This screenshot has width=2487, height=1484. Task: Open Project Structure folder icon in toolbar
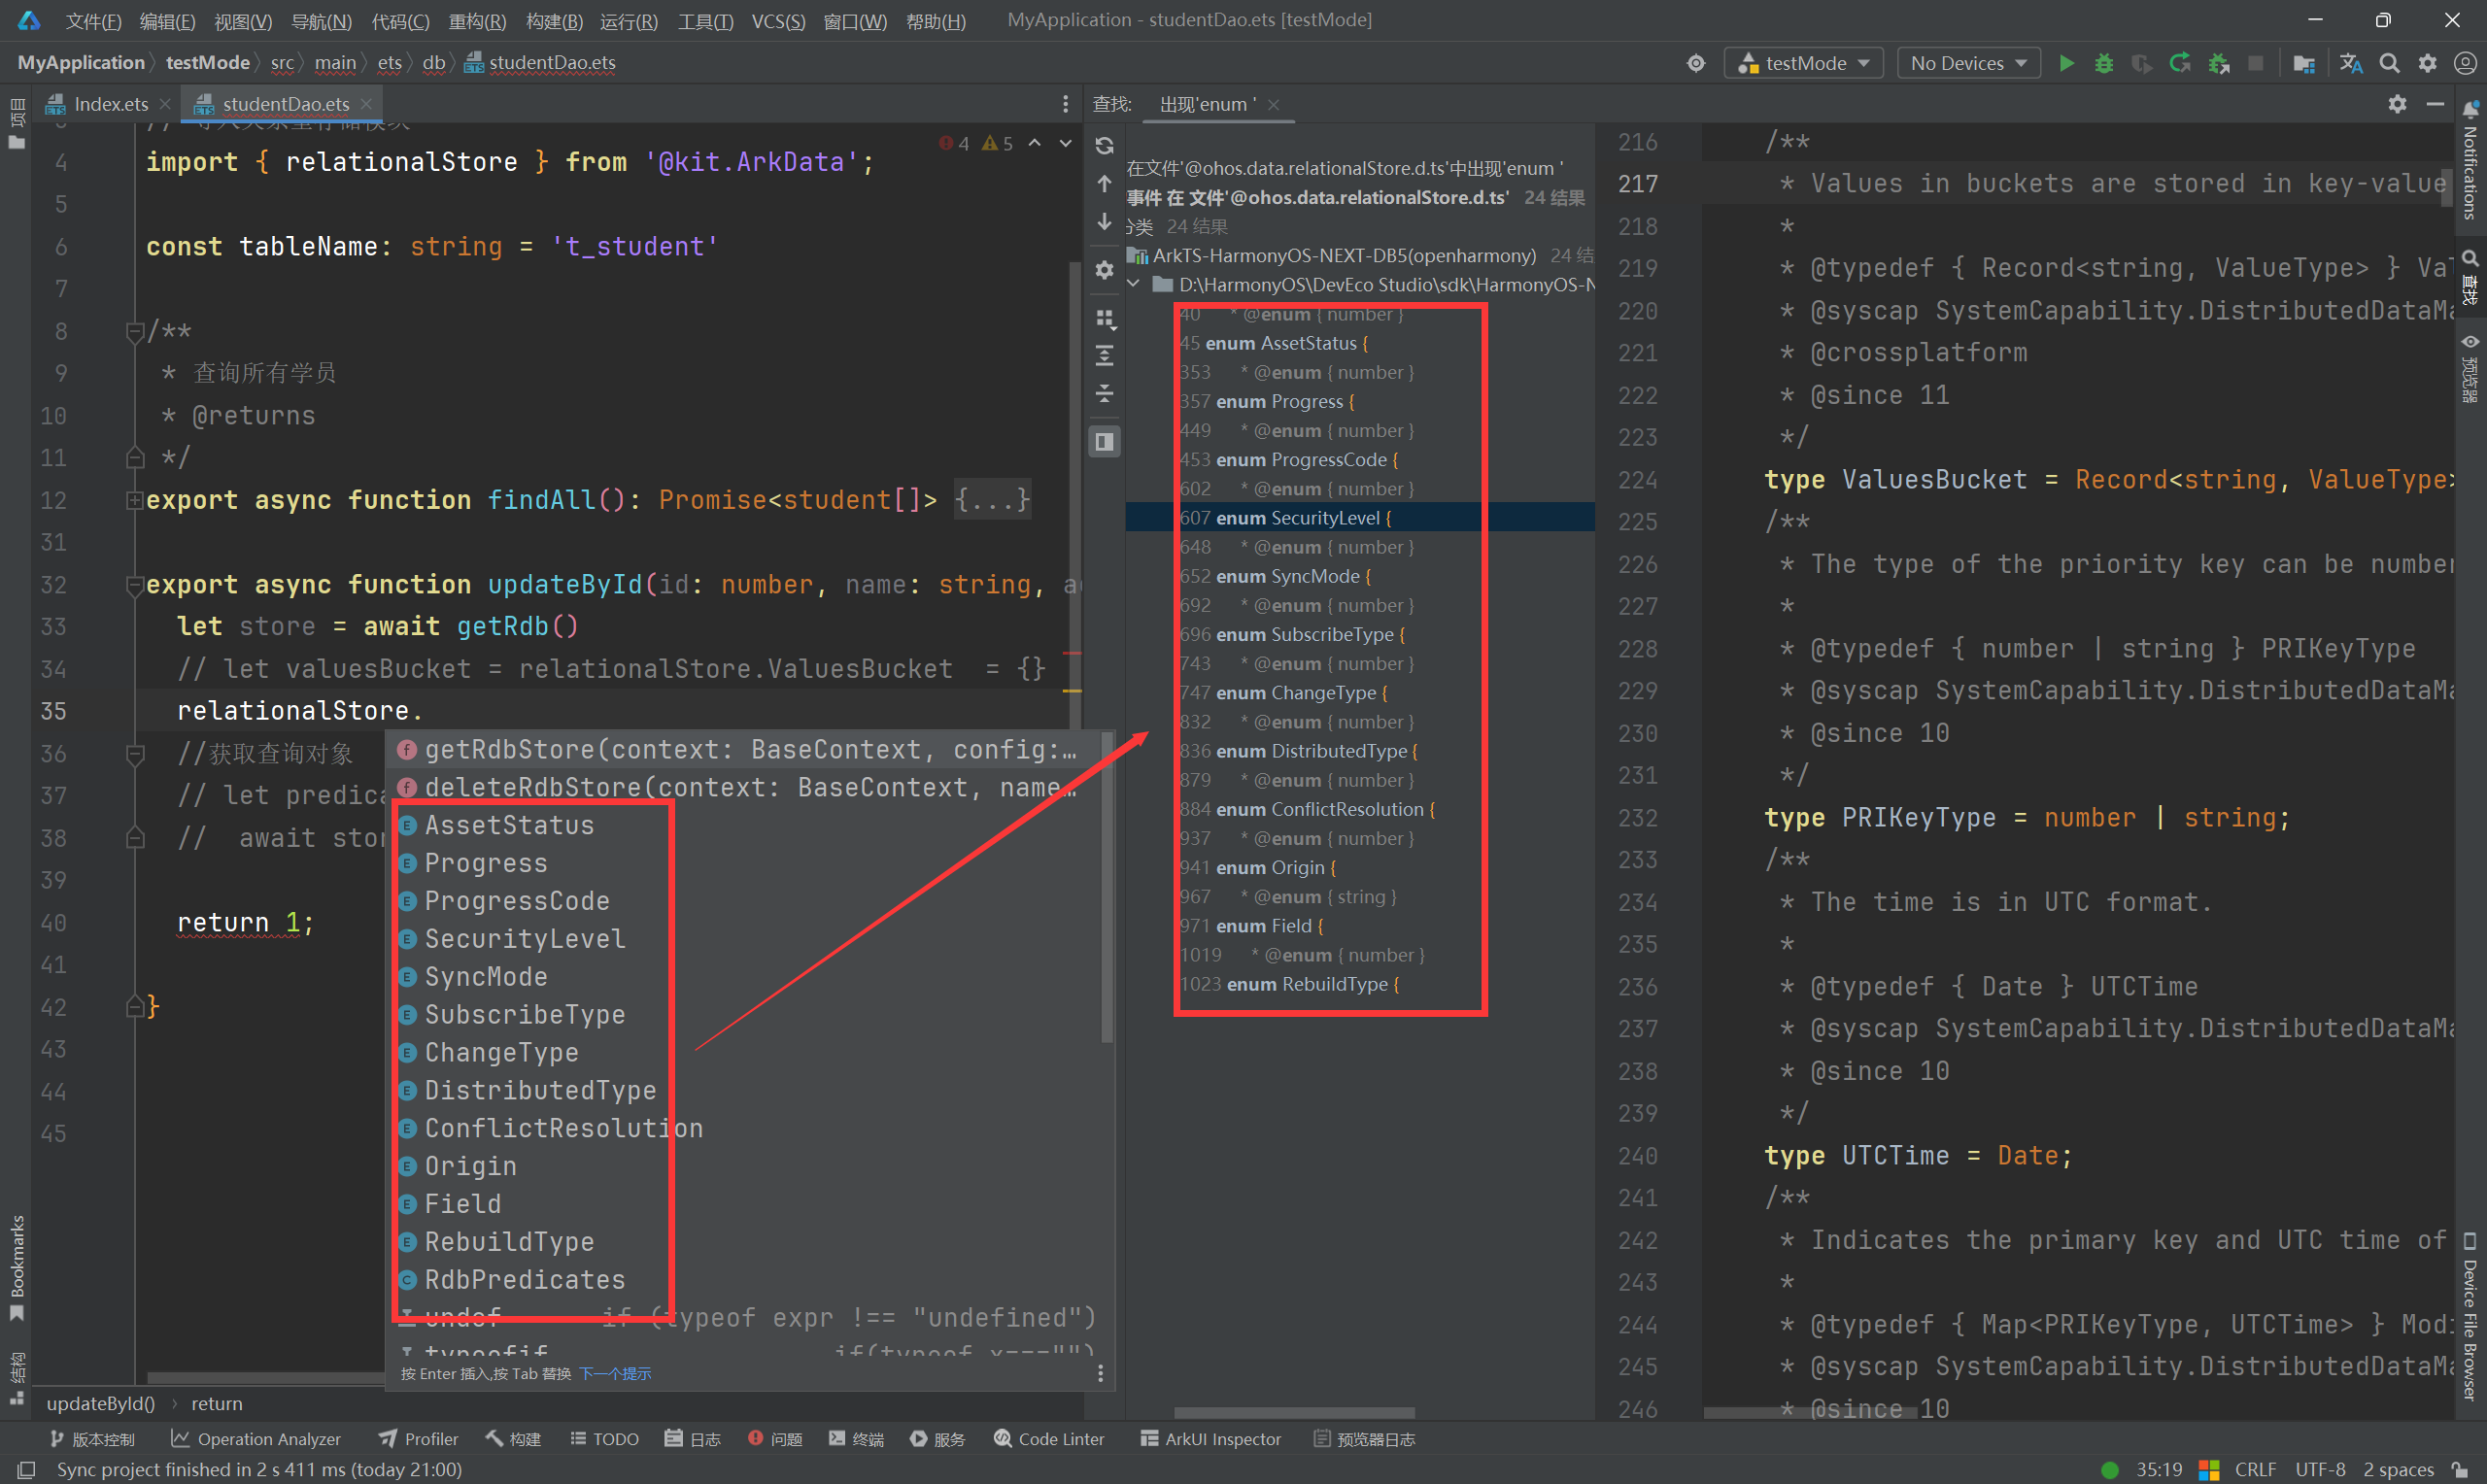[x=2304, y=63]
